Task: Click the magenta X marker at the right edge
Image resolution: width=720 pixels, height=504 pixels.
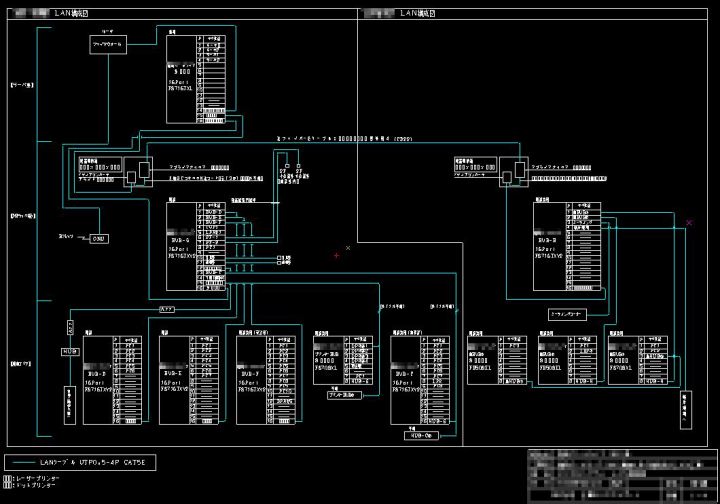Action: click(689, 223)
